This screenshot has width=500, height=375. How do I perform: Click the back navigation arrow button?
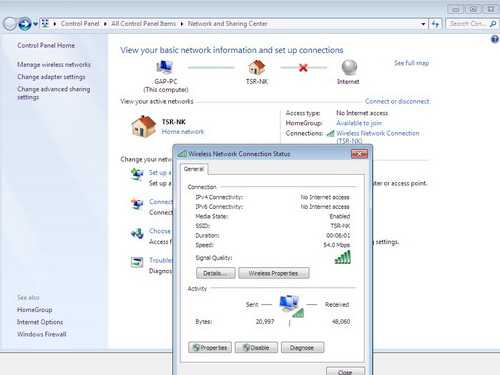10,24
